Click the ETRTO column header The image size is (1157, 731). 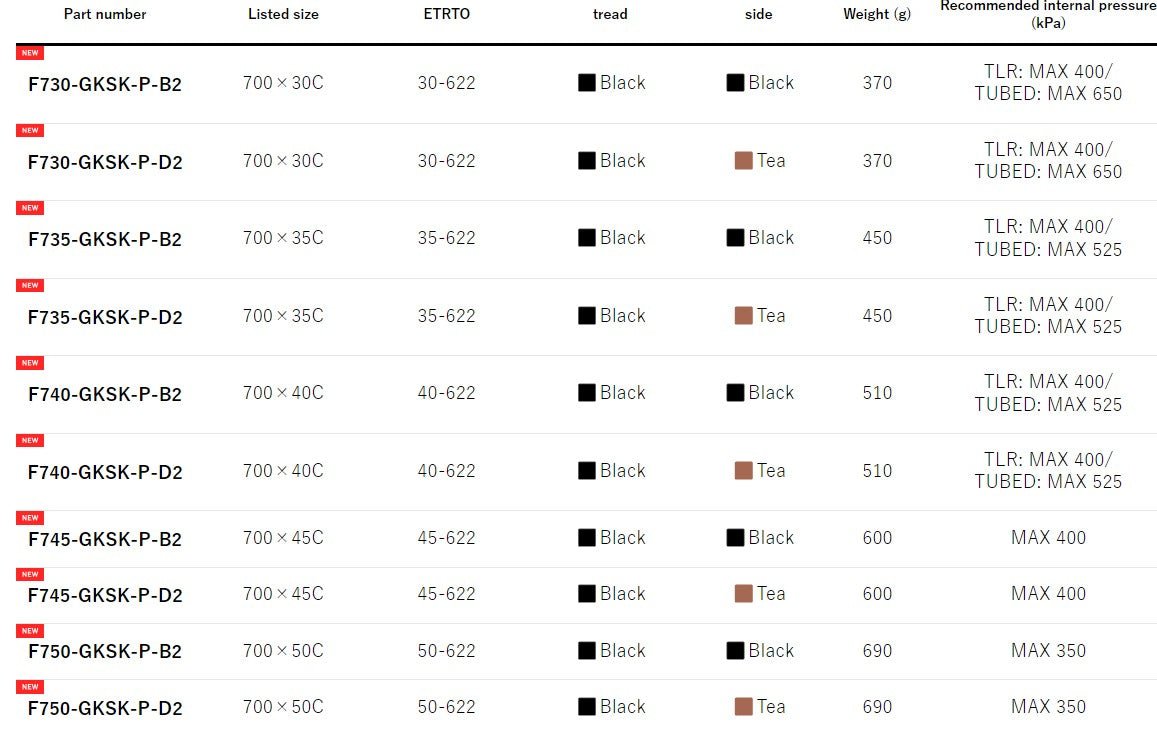[446, 14]
